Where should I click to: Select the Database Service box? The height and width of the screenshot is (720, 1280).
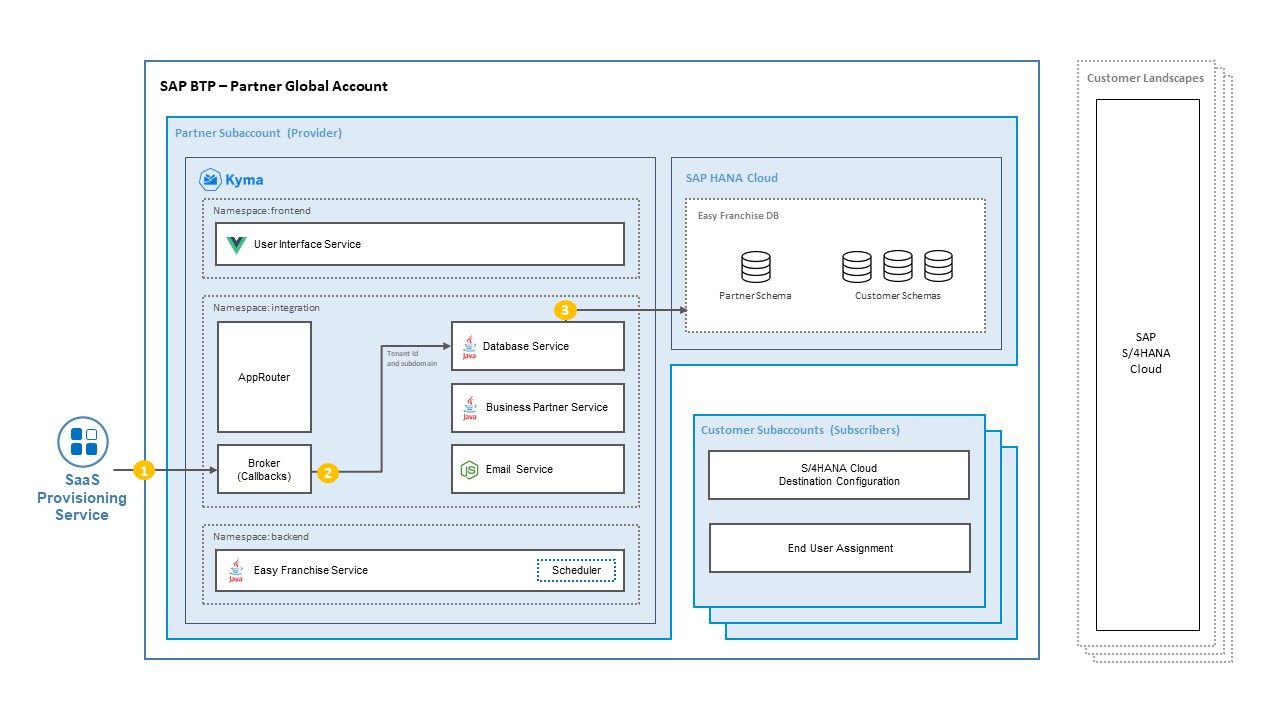[538, 346]
